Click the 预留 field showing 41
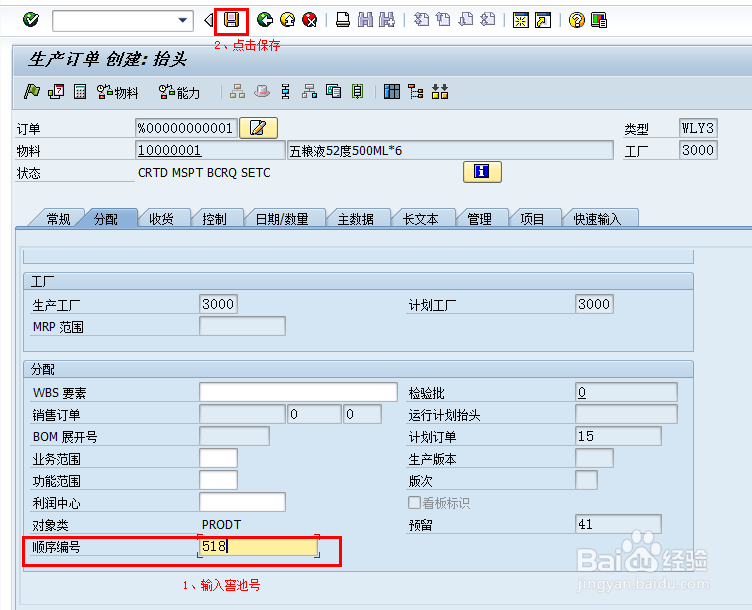Screen dimensions: 752x610 pos(618,524)
